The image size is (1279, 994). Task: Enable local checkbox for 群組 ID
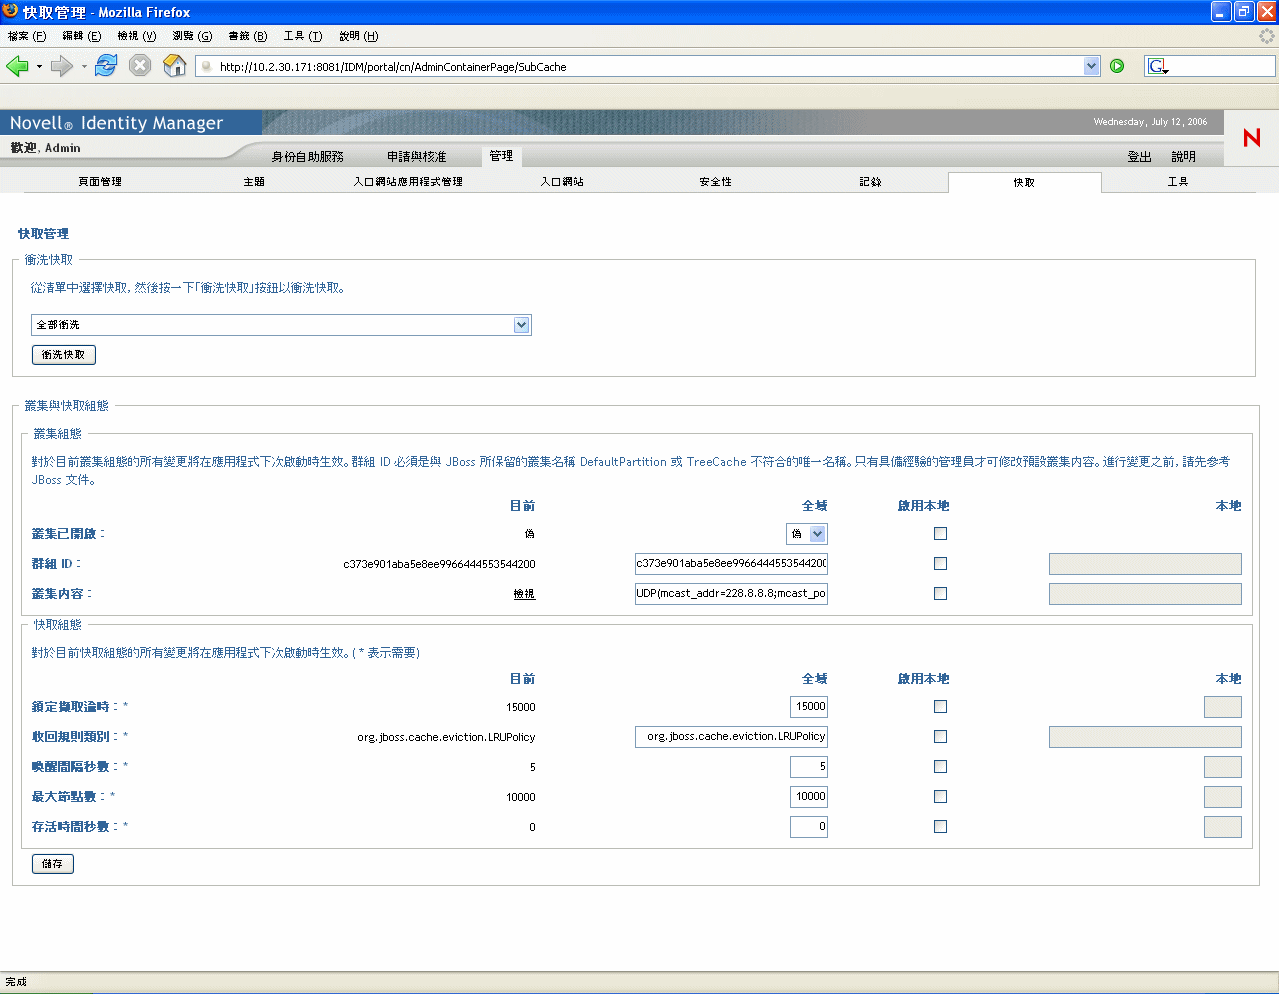tap(940, 564)
